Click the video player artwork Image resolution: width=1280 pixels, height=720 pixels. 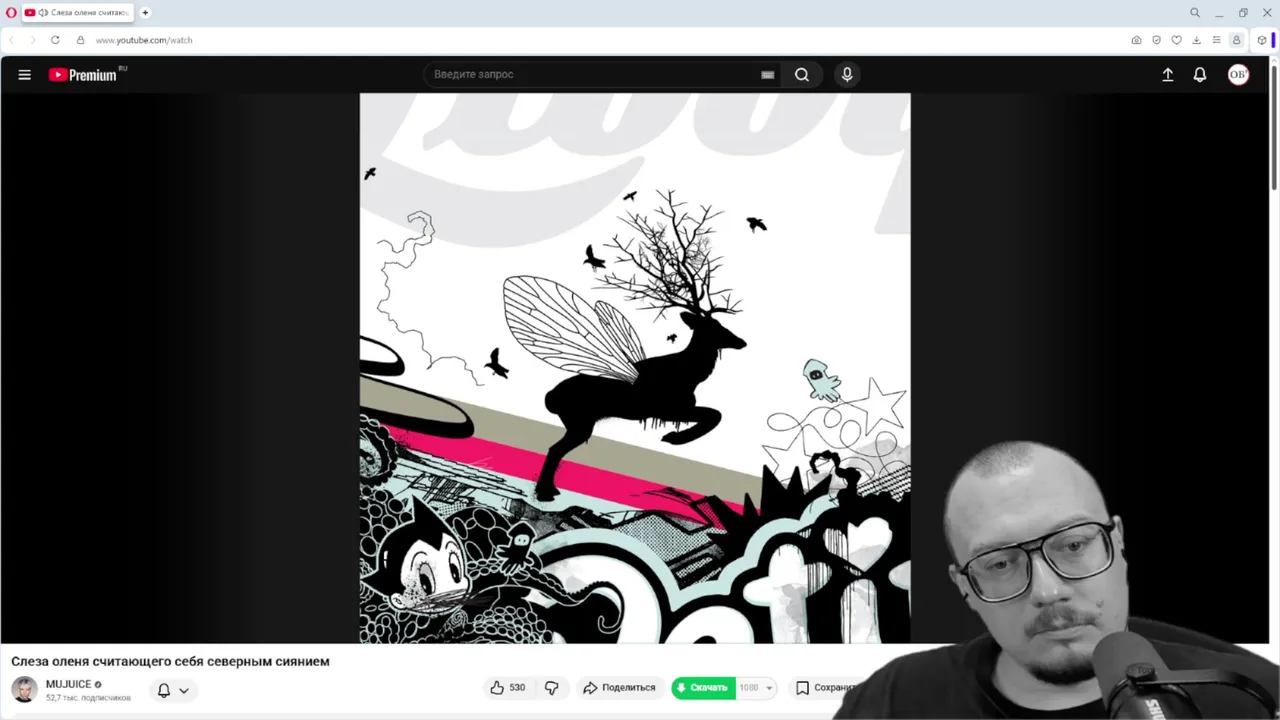point(635,368)
